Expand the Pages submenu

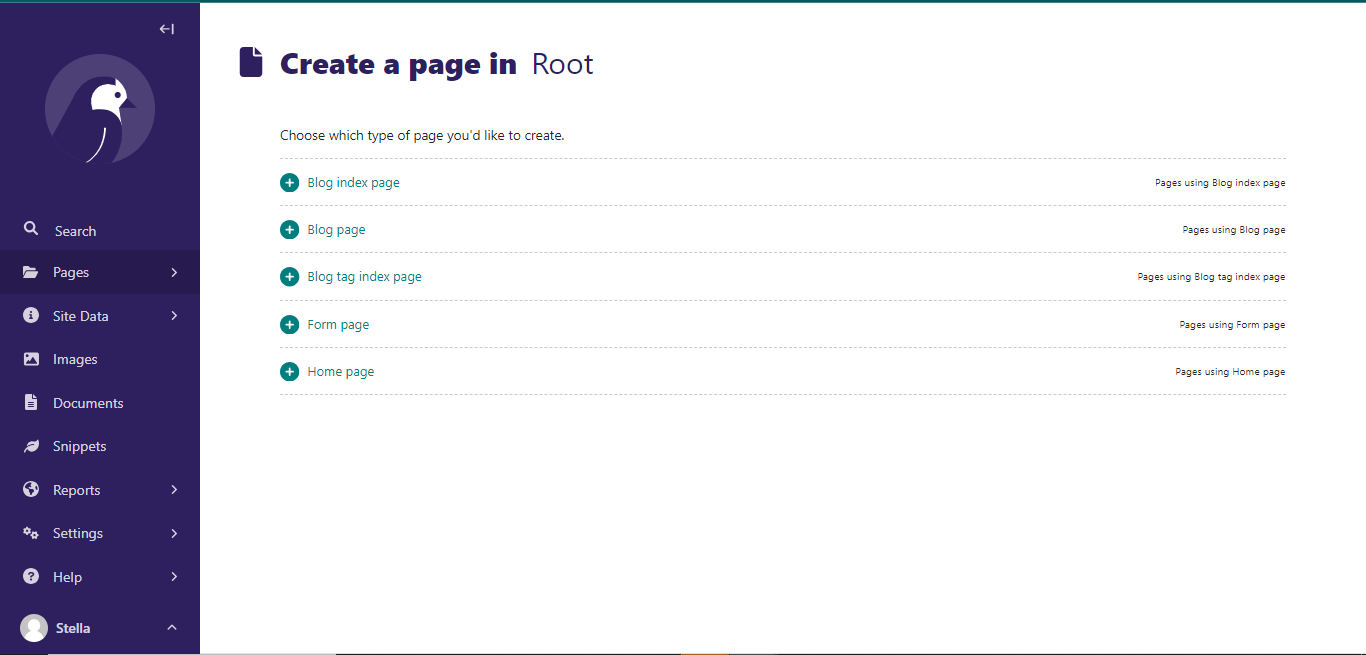click(x=173, y=272)
